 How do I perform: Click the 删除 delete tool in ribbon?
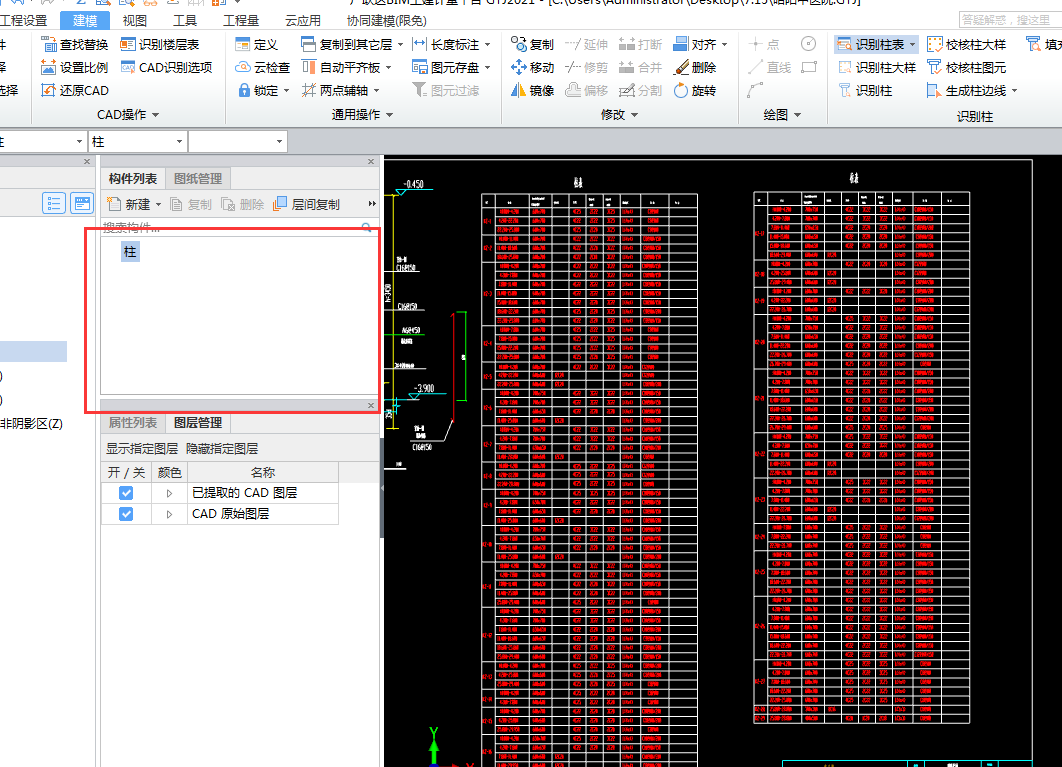pyautogui.click(x=695, y=68)
